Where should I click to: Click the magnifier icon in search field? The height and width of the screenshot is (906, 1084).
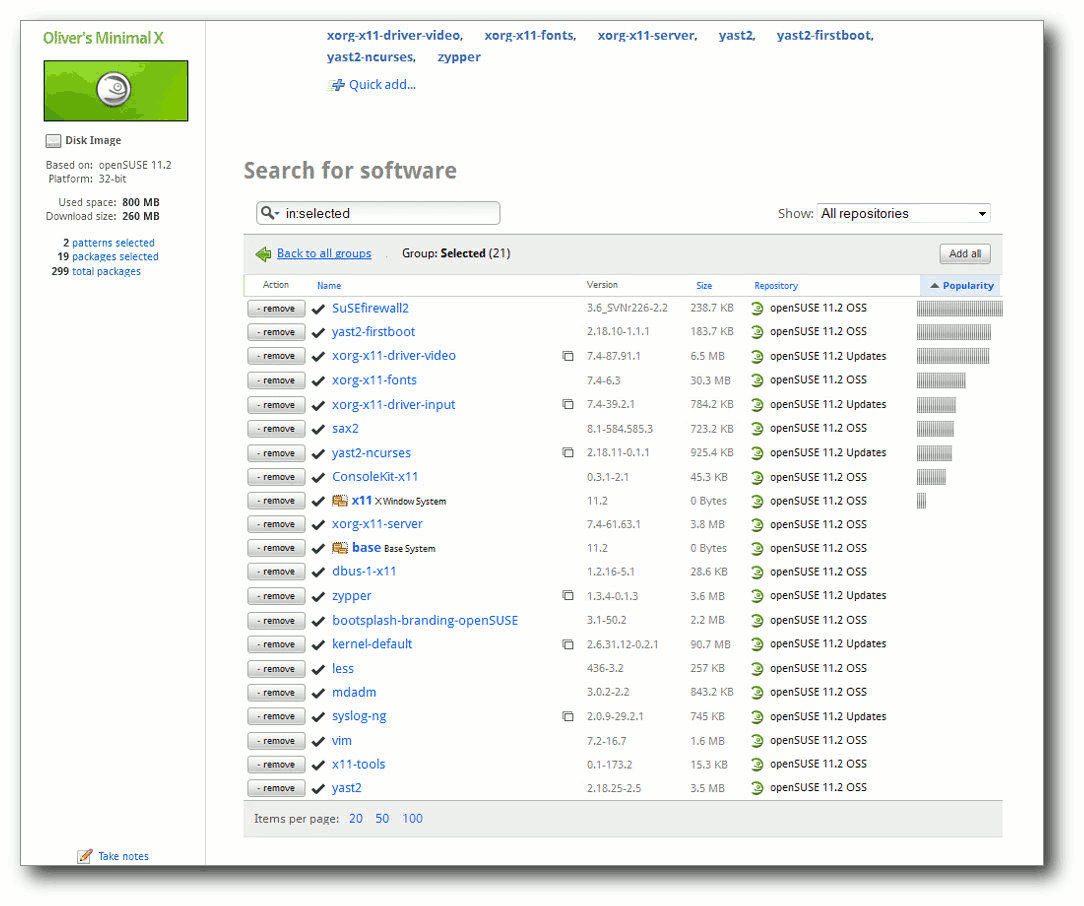(267, 213)
